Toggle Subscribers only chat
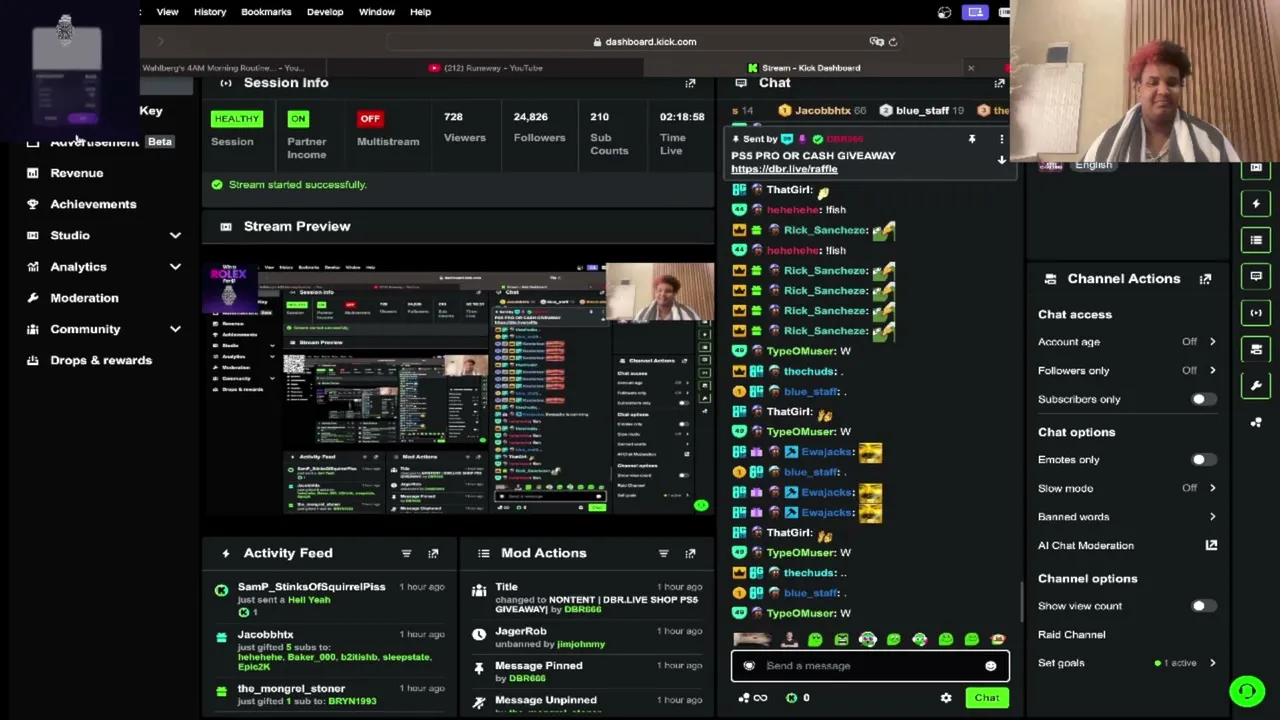This screenshot has width=1280, height=720. (x=1203, y=399)
